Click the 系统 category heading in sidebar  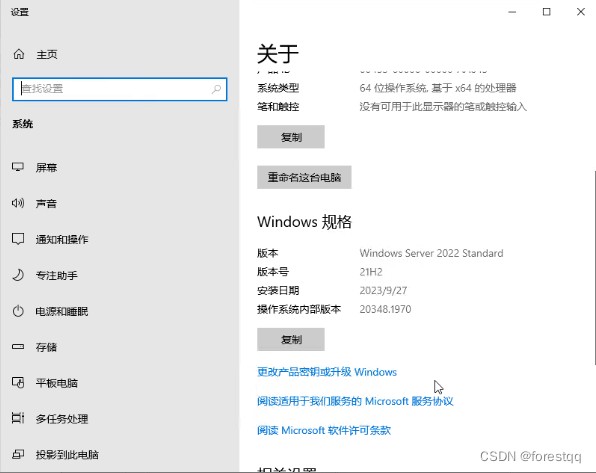click(23, 124)
